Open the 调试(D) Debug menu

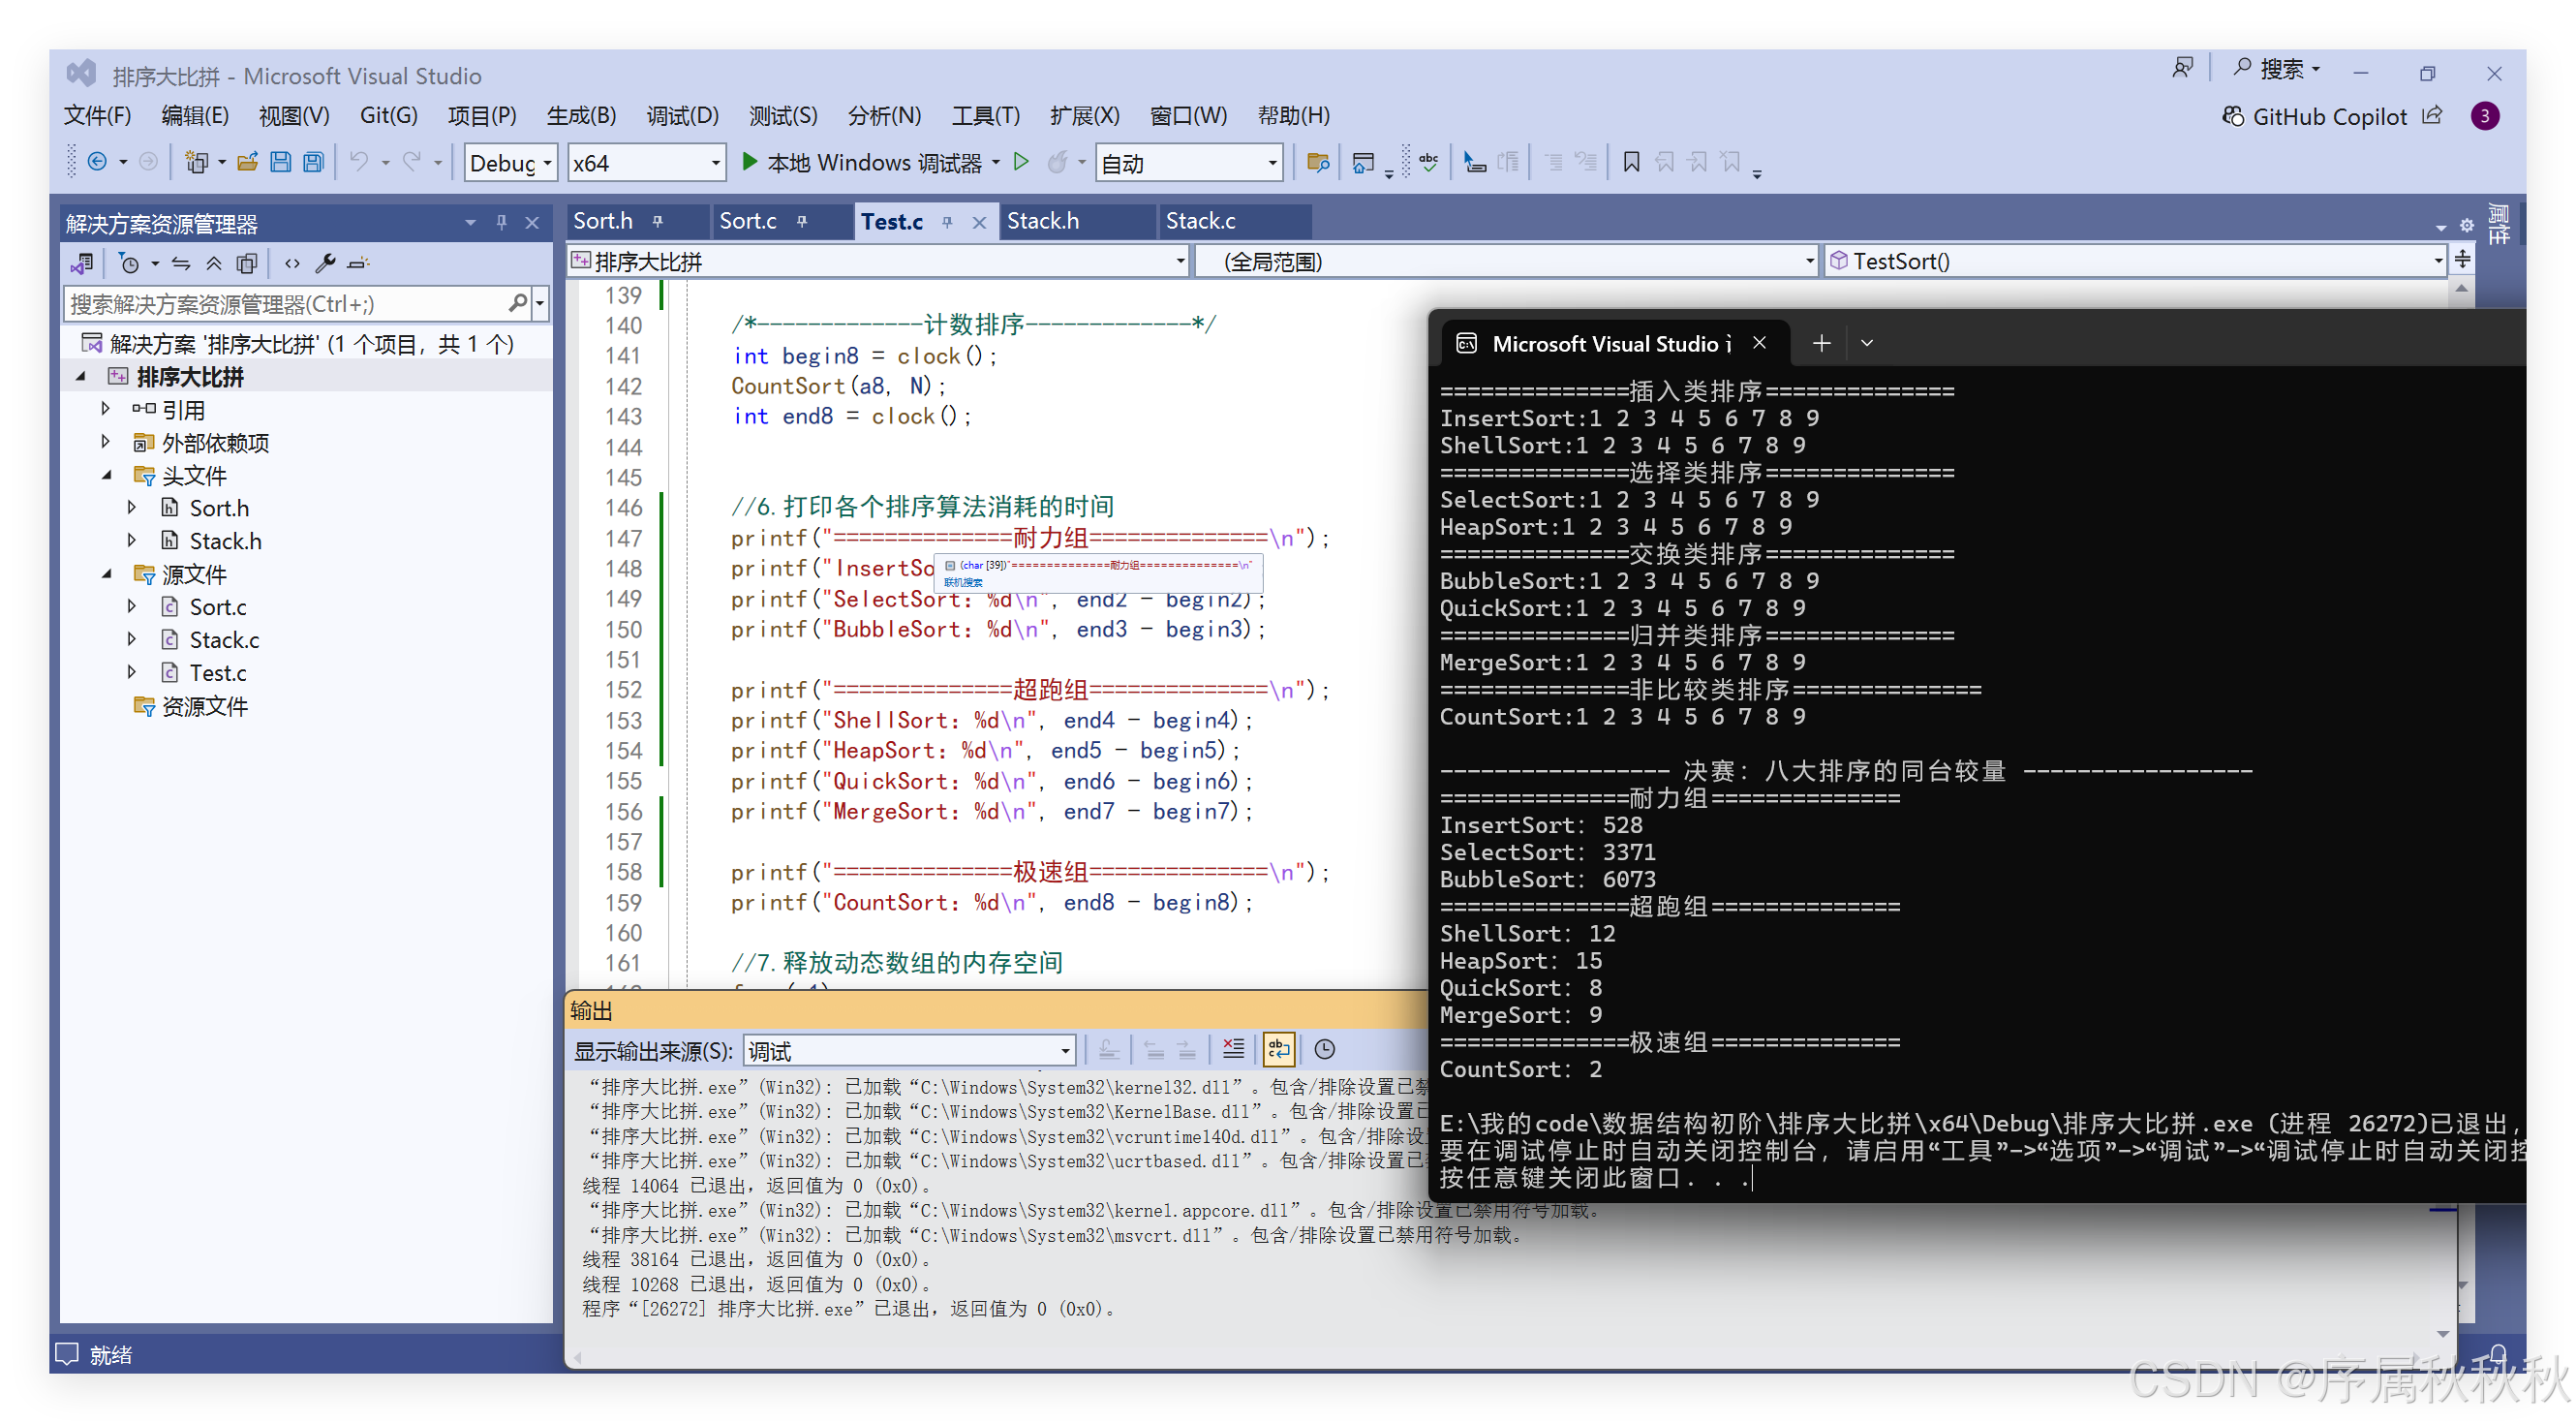click(x=682, y=116)
